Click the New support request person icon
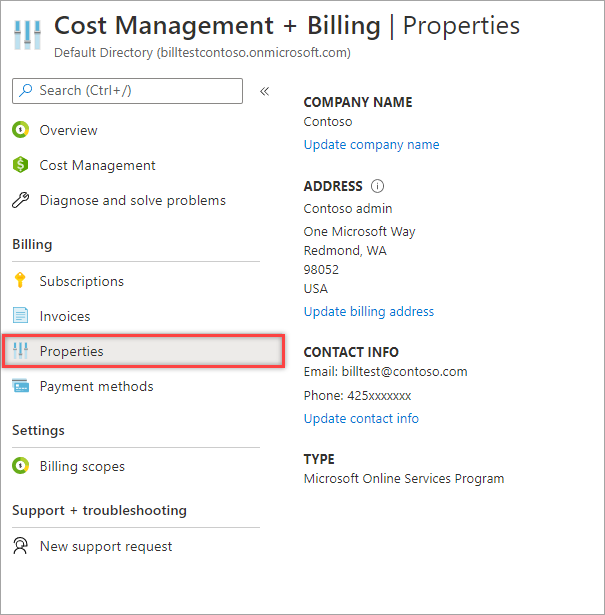The height and width of the screenshot is (615, 605). [x=20, y=546]
